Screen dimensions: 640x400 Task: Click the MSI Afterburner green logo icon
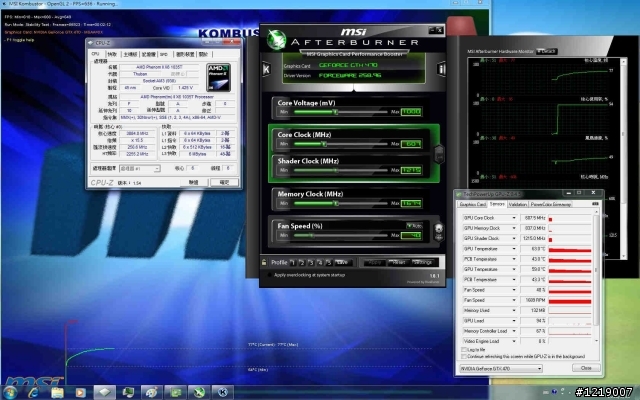[x=276, y=40]
